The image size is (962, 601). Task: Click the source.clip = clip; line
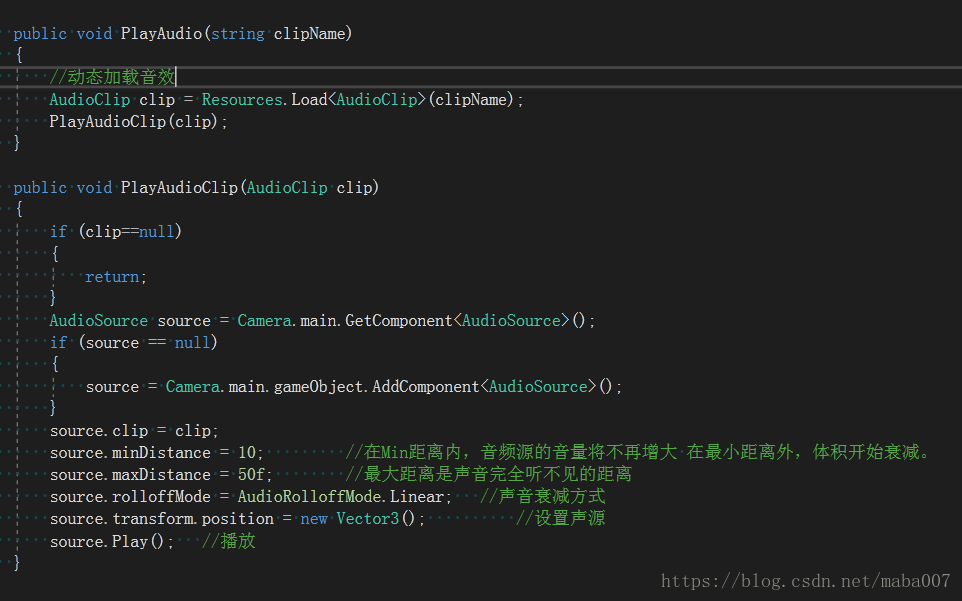tap(134, 431)
